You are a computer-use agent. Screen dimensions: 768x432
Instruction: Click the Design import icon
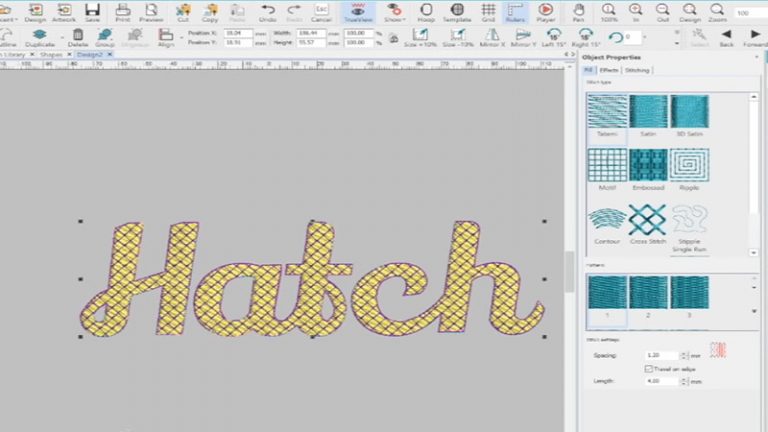pos(35,13)
